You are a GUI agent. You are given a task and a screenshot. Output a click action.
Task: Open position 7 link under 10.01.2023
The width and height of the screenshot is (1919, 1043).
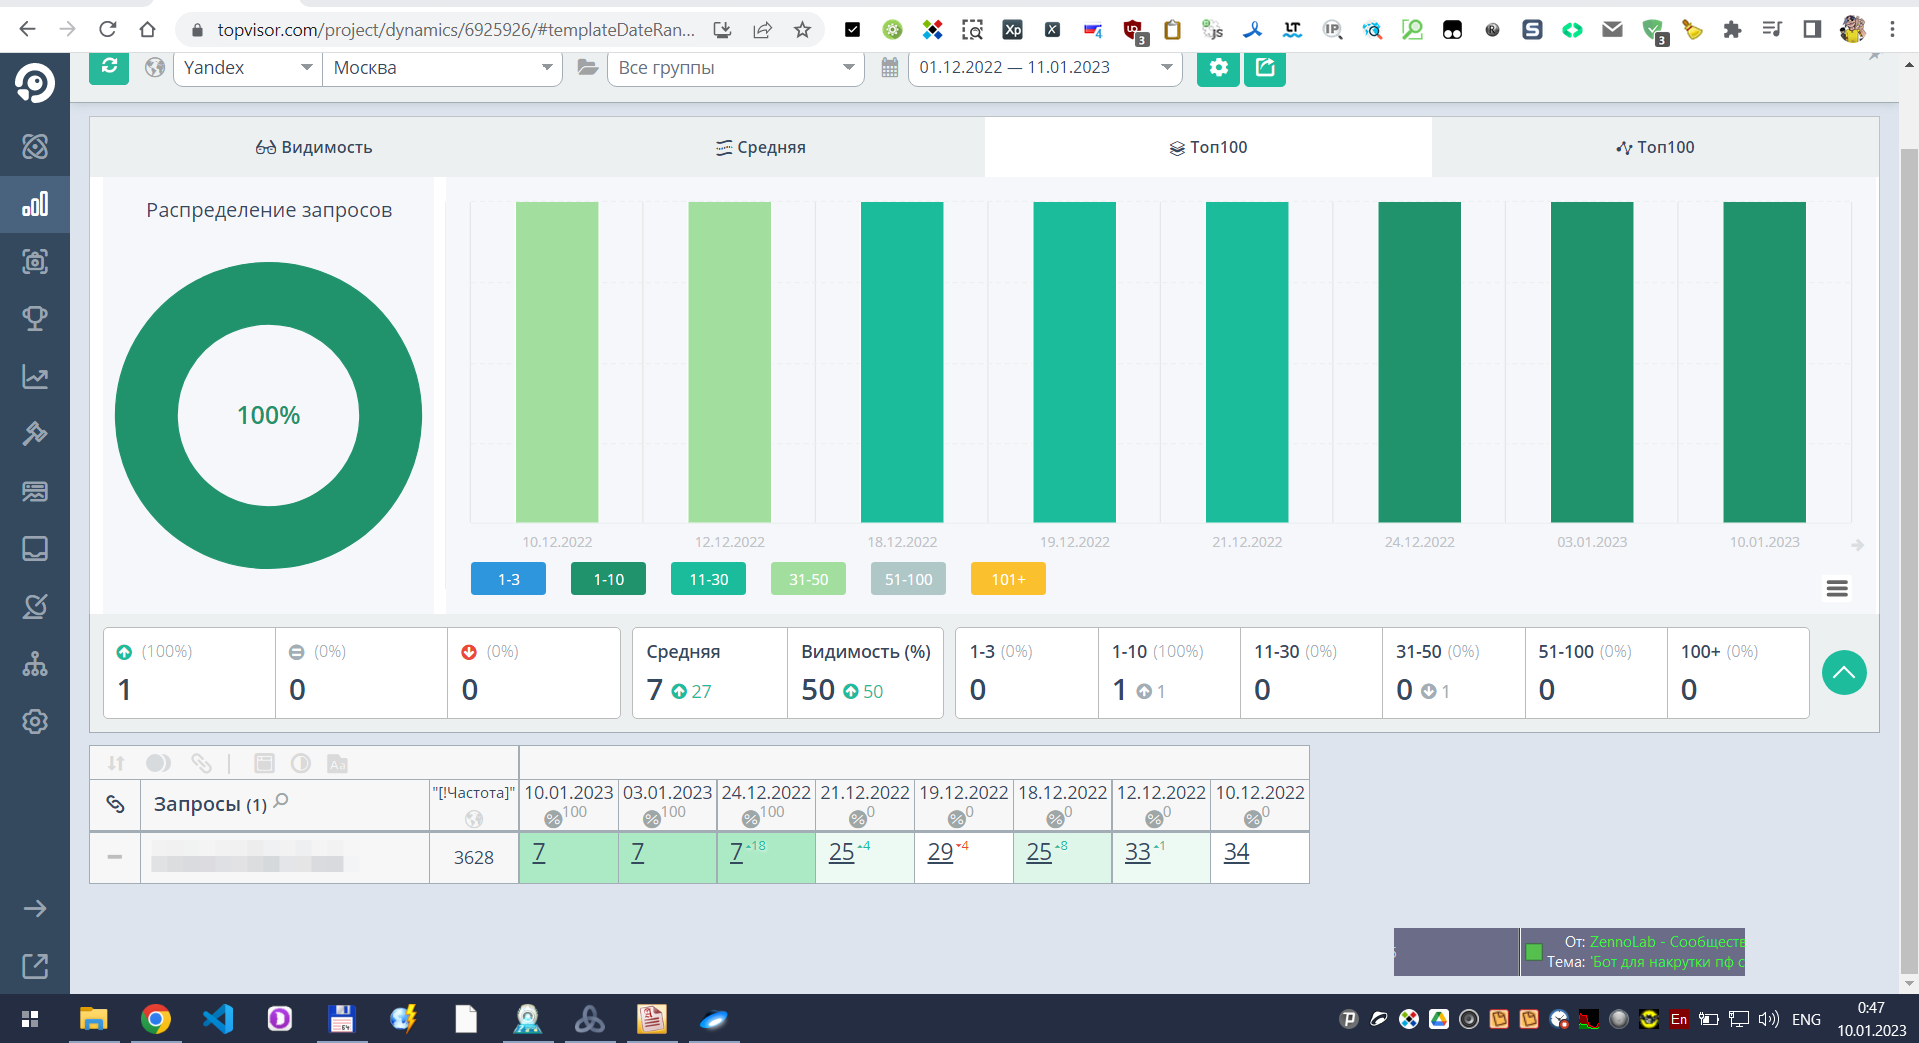[539, 852]
